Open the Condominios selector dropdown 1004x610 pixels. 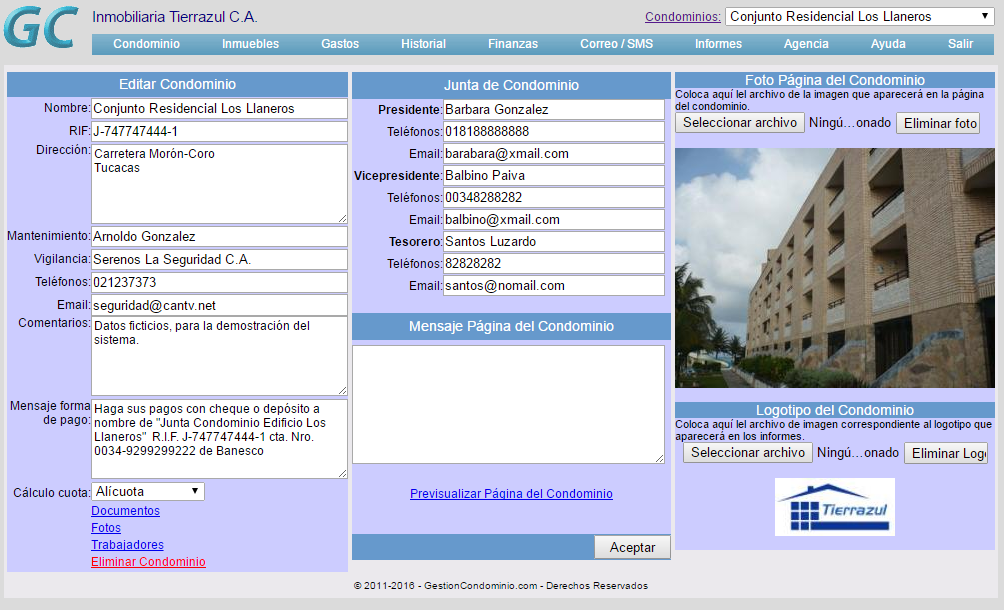click(x=858, y=17)
